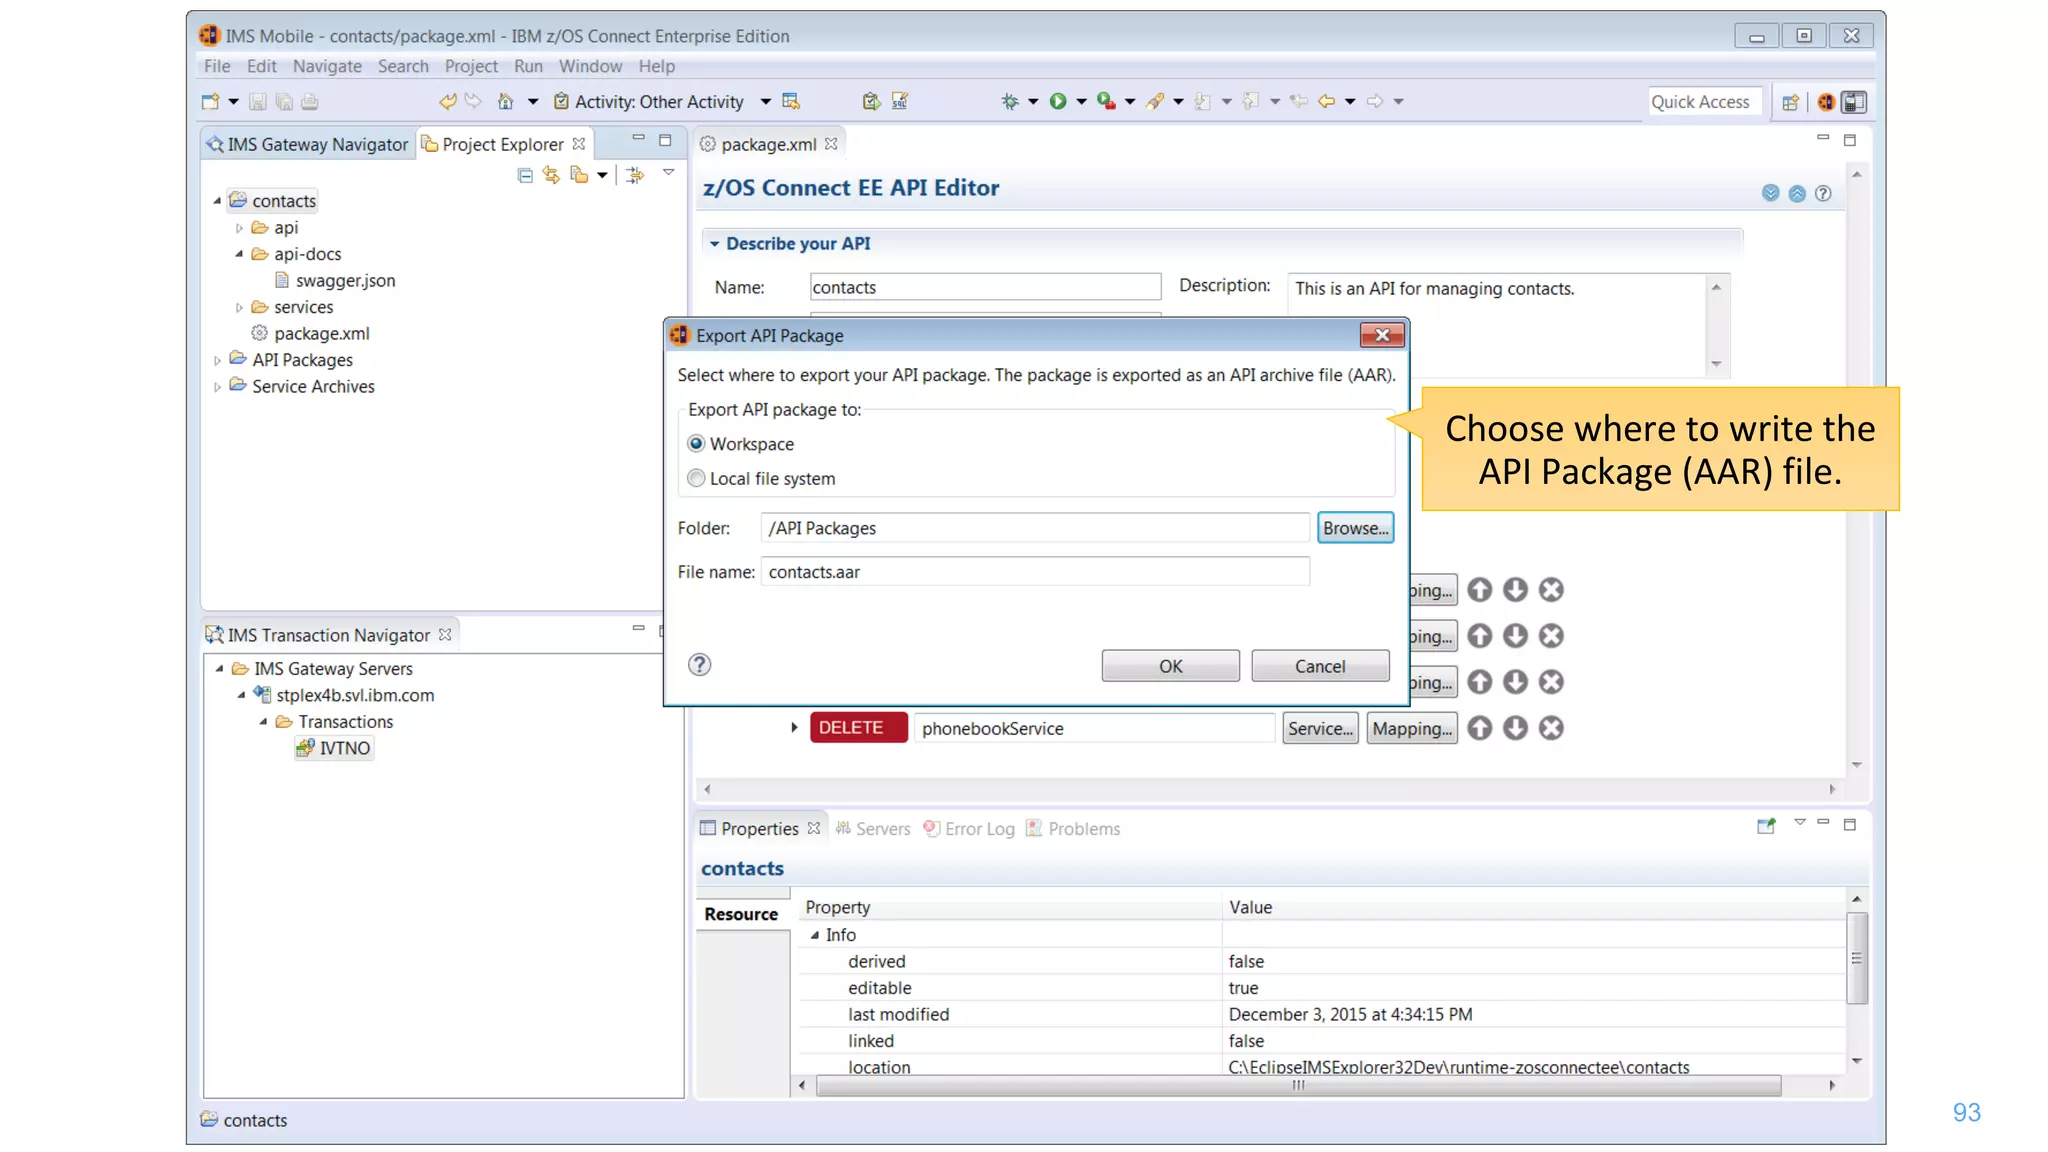Image resolution: width=2048 pixels, height=1152 pixels.
Task: Move phonebookService DELETE row up
Action: tap(1479, 728)
